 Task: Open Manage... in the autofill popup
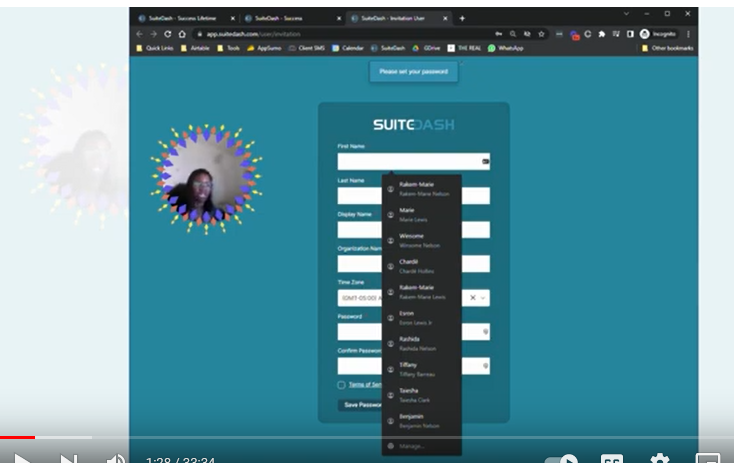(422, 446)
